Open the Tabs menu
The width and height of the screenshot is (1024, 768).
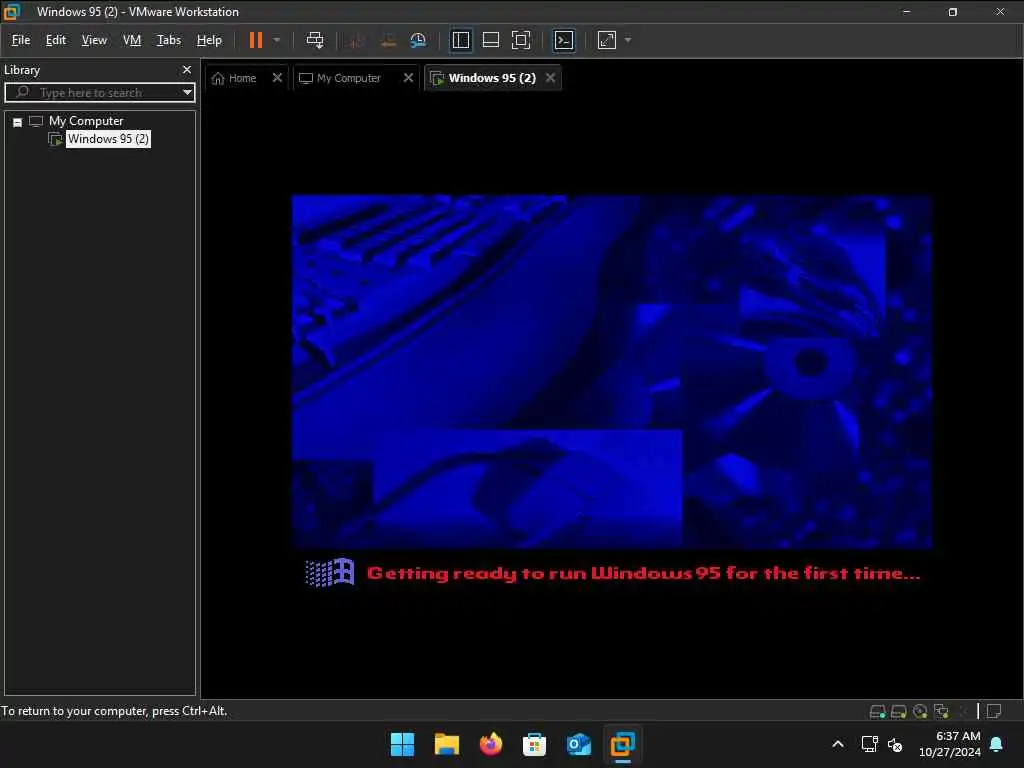click(168, 40)
